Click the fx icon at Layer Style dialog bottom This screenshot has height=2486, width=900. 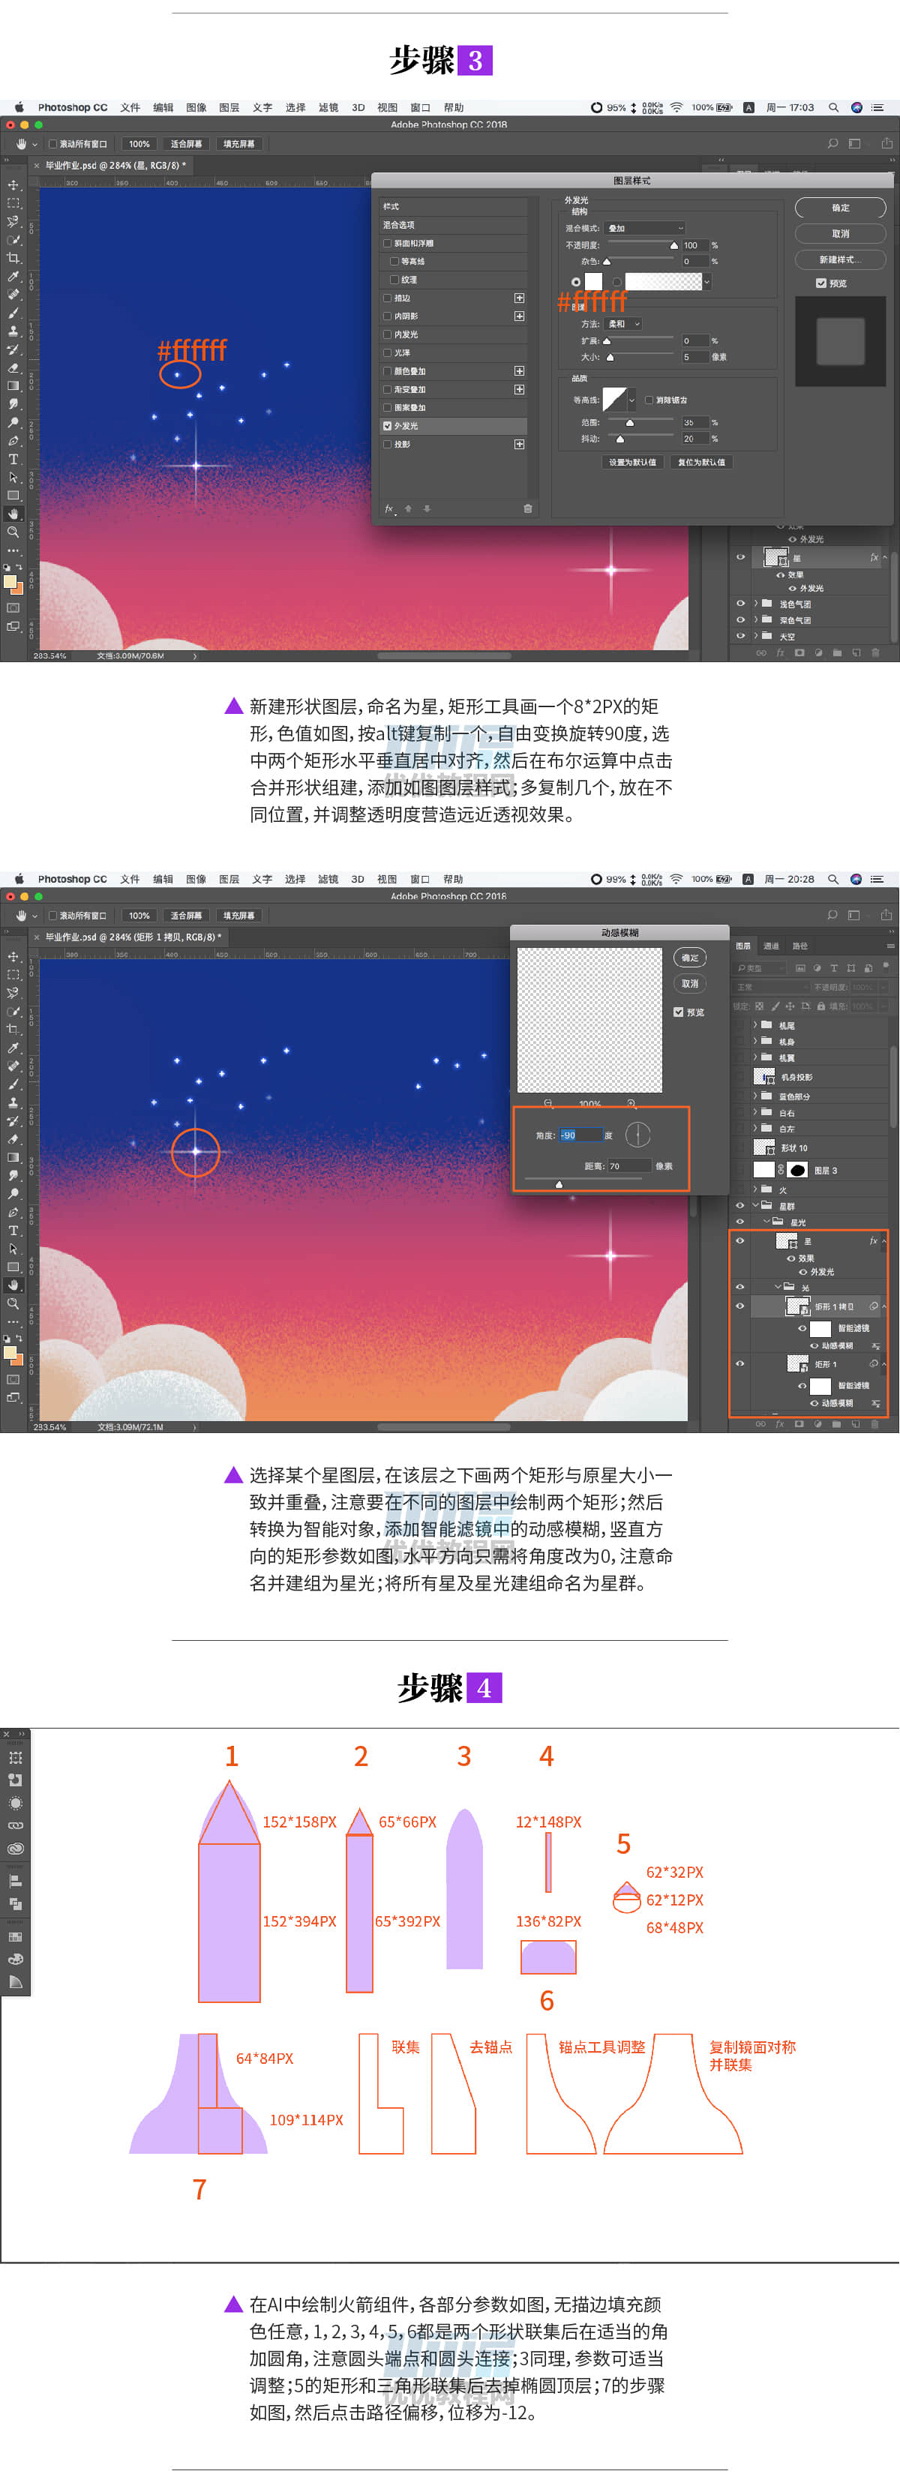(x=390, y=509)
